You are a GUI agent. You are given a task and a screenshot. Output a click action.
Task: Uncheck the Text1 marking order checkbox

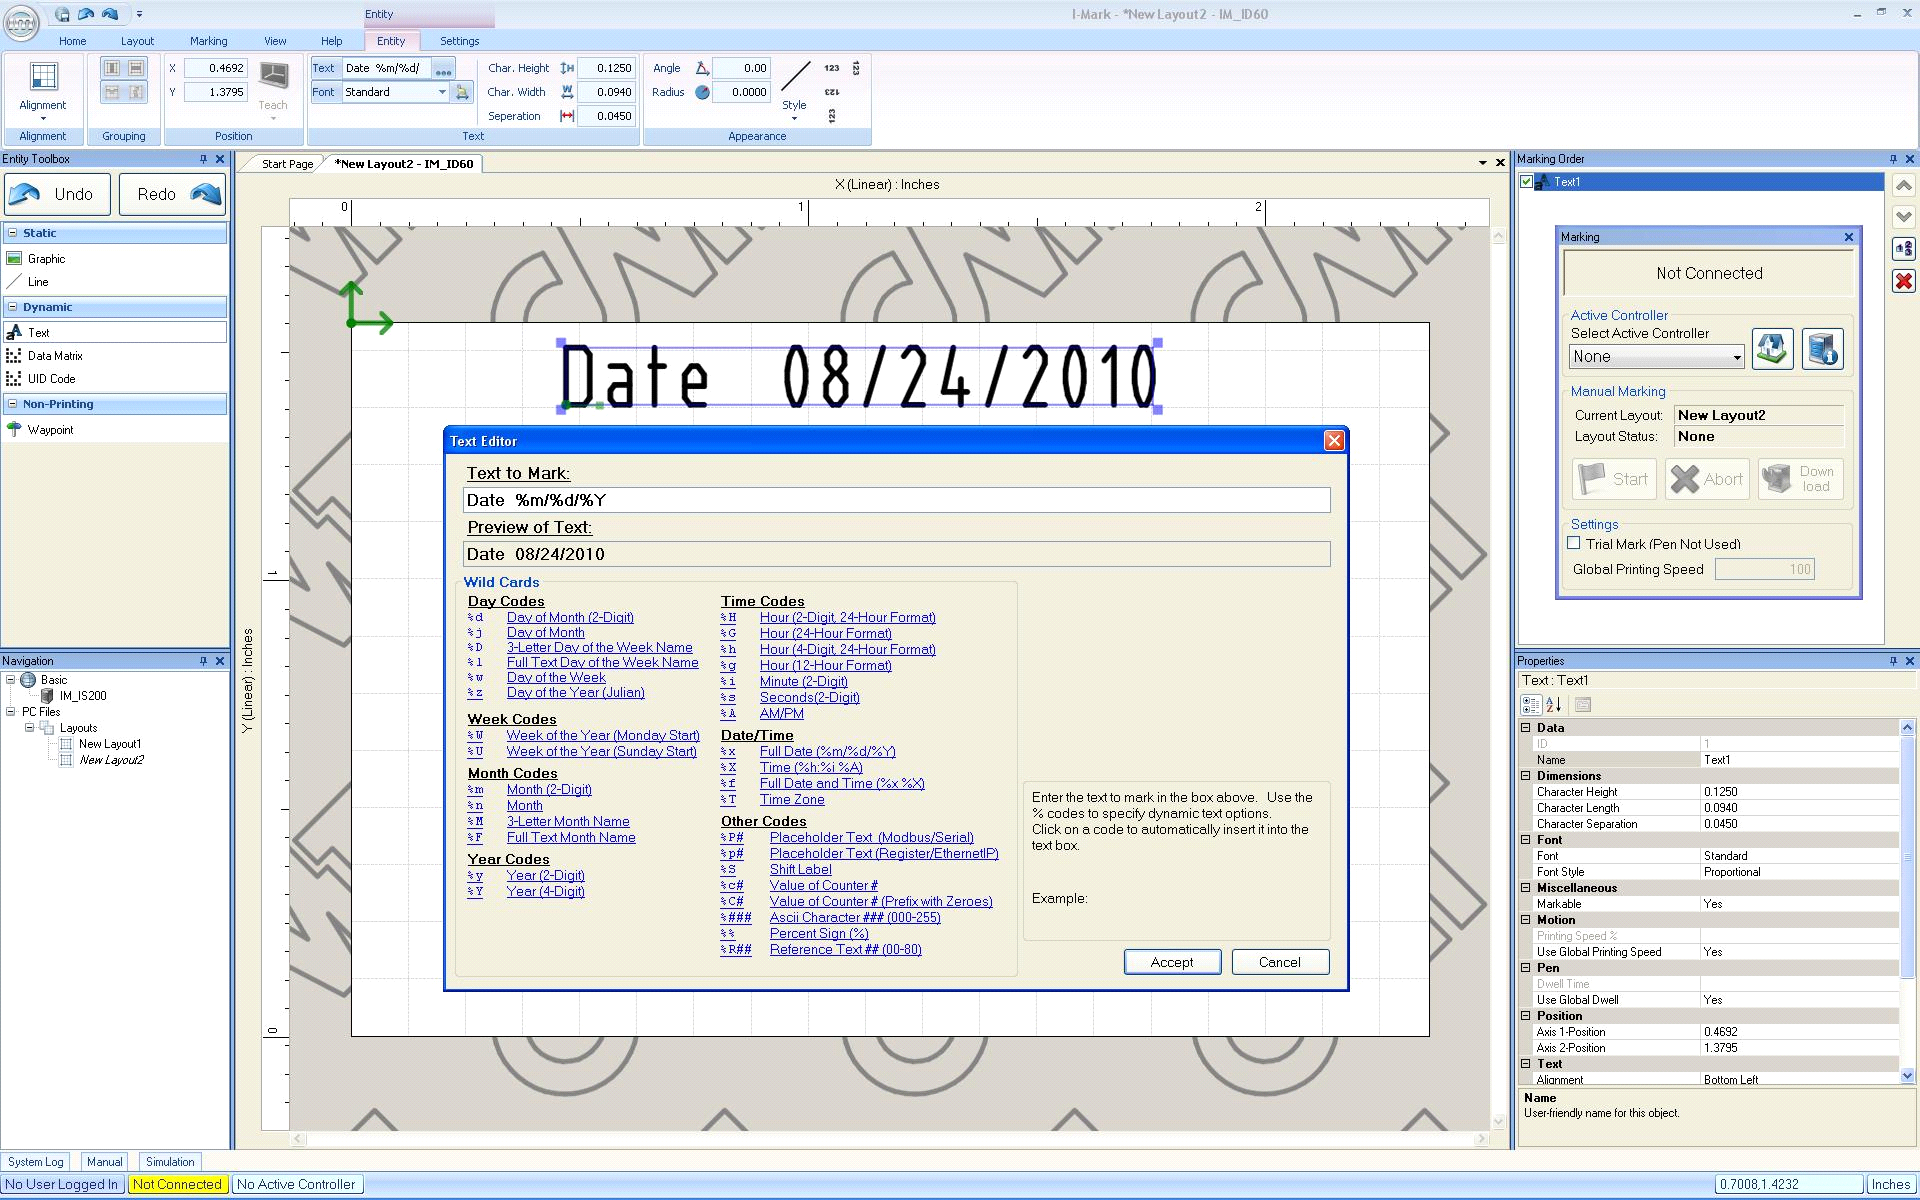(x=1527, y=182)
